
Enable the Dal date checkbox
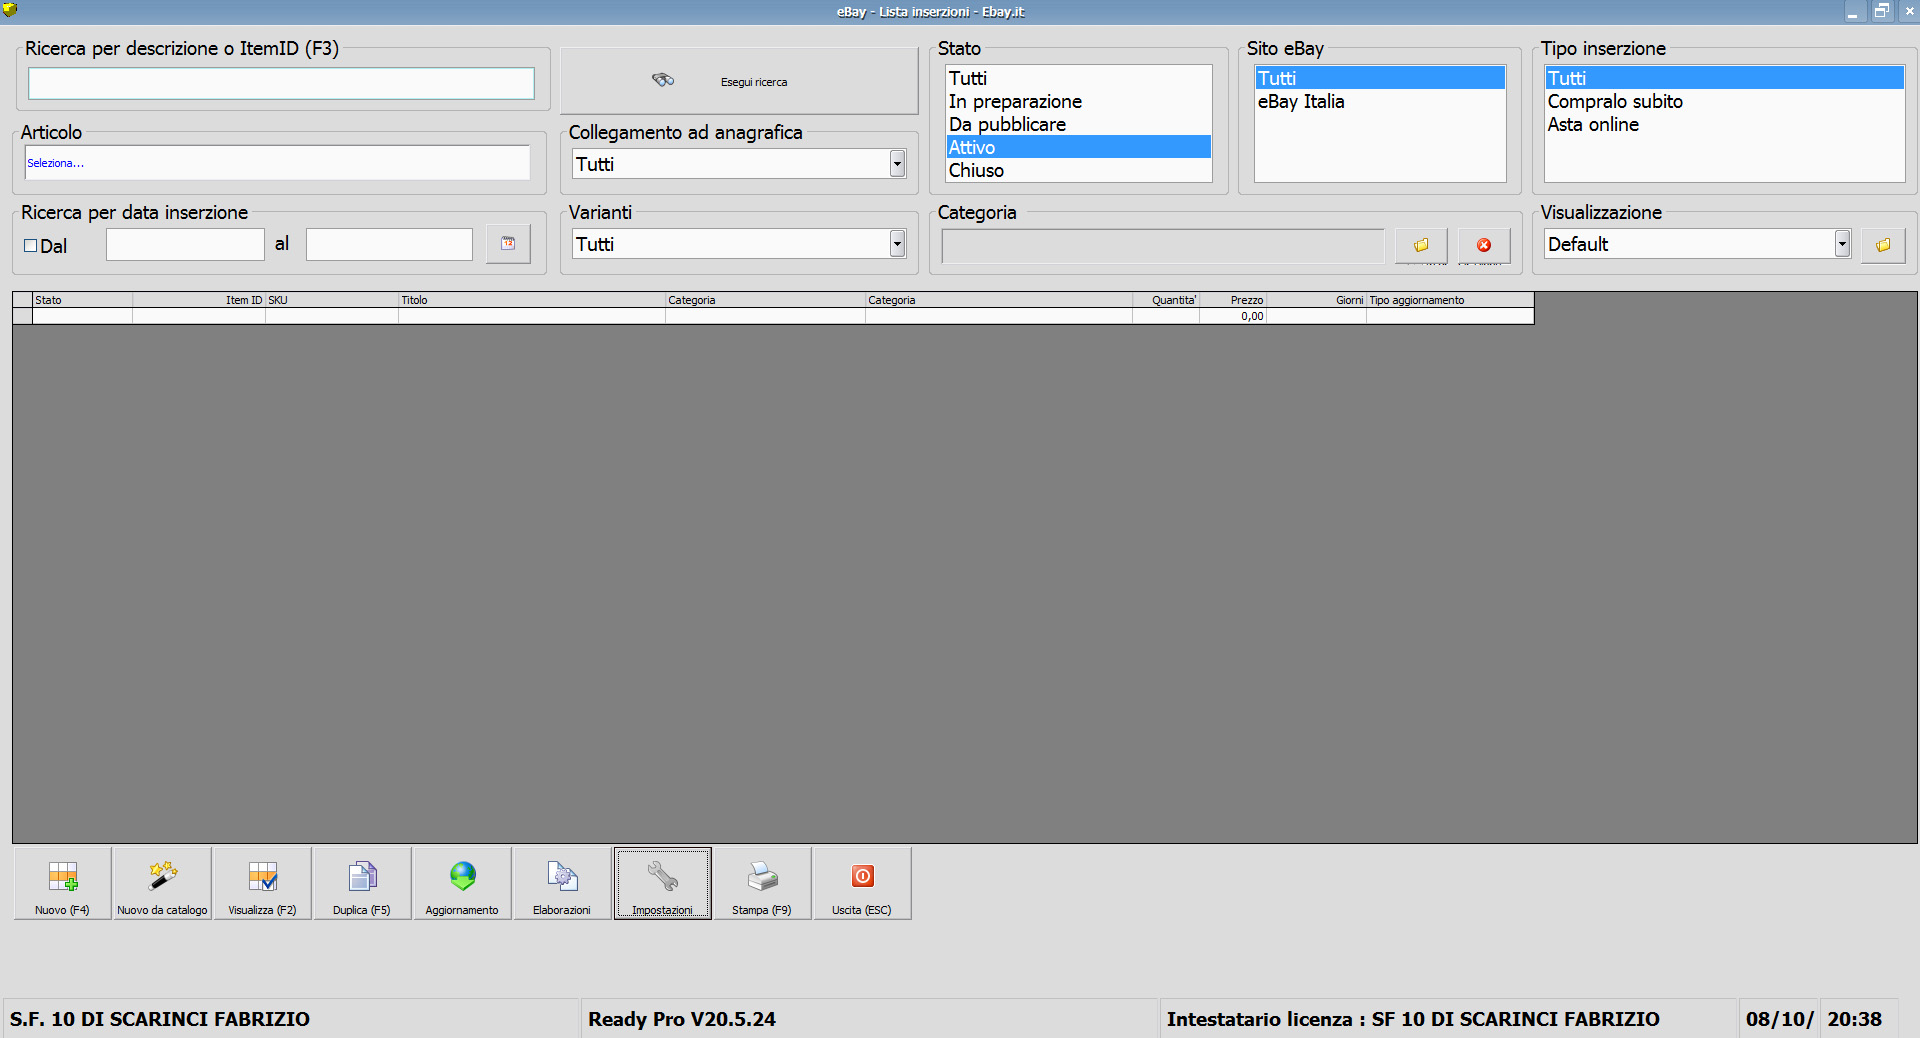click(x=30, y=246)
